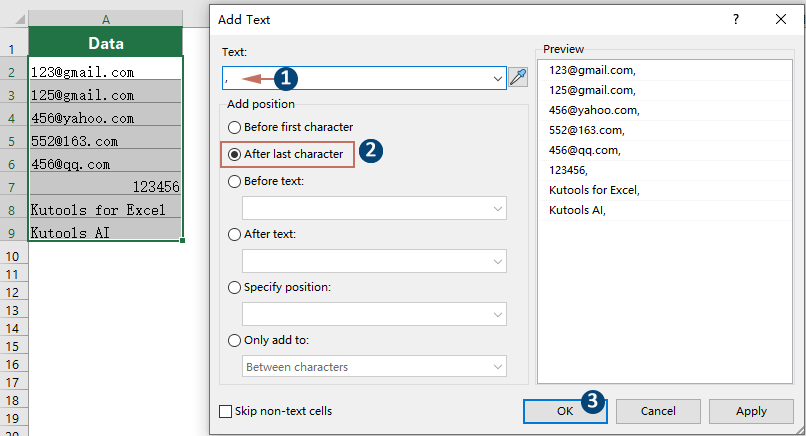The height and width of the screenshot is (436, 806).
Task: Open the After text dropdown list
Action: tap(498, 261)
